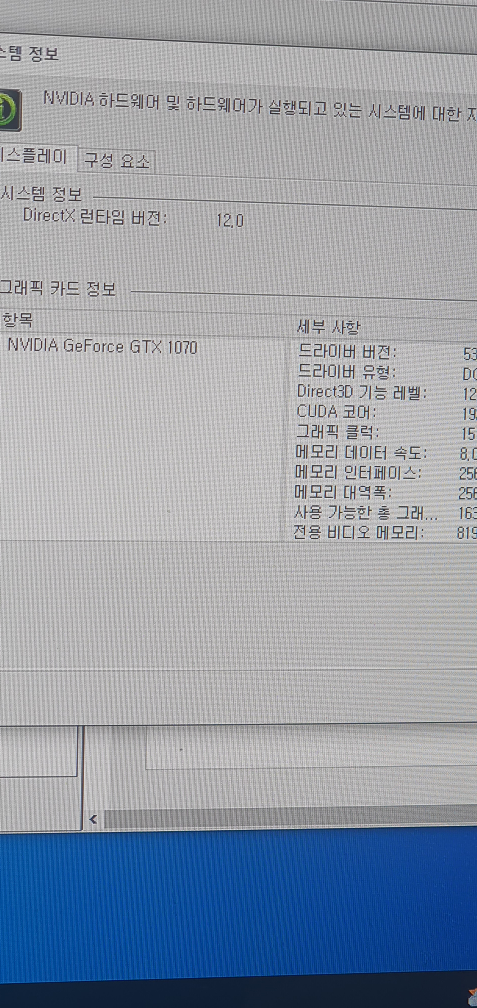The image size is (477, 1008).
Task: Open the 구성 요소 tab
Action: [117, 161]
